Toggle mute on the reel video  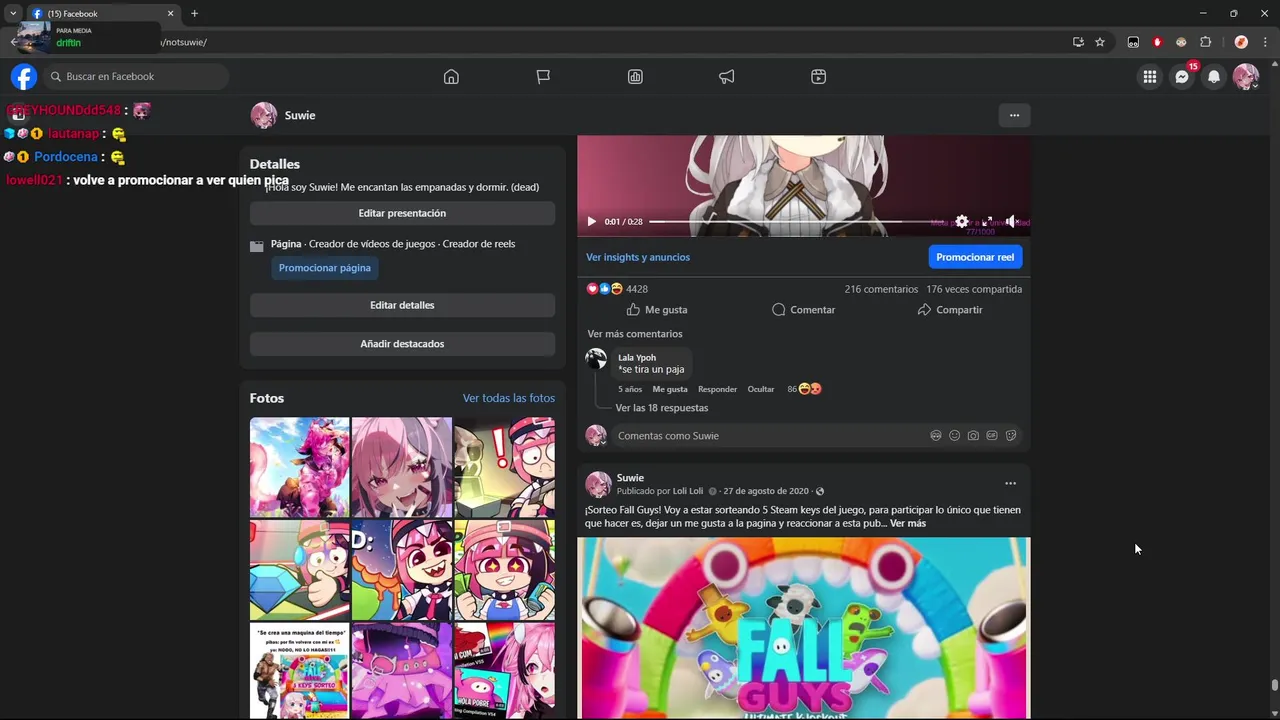[1012, 222]
